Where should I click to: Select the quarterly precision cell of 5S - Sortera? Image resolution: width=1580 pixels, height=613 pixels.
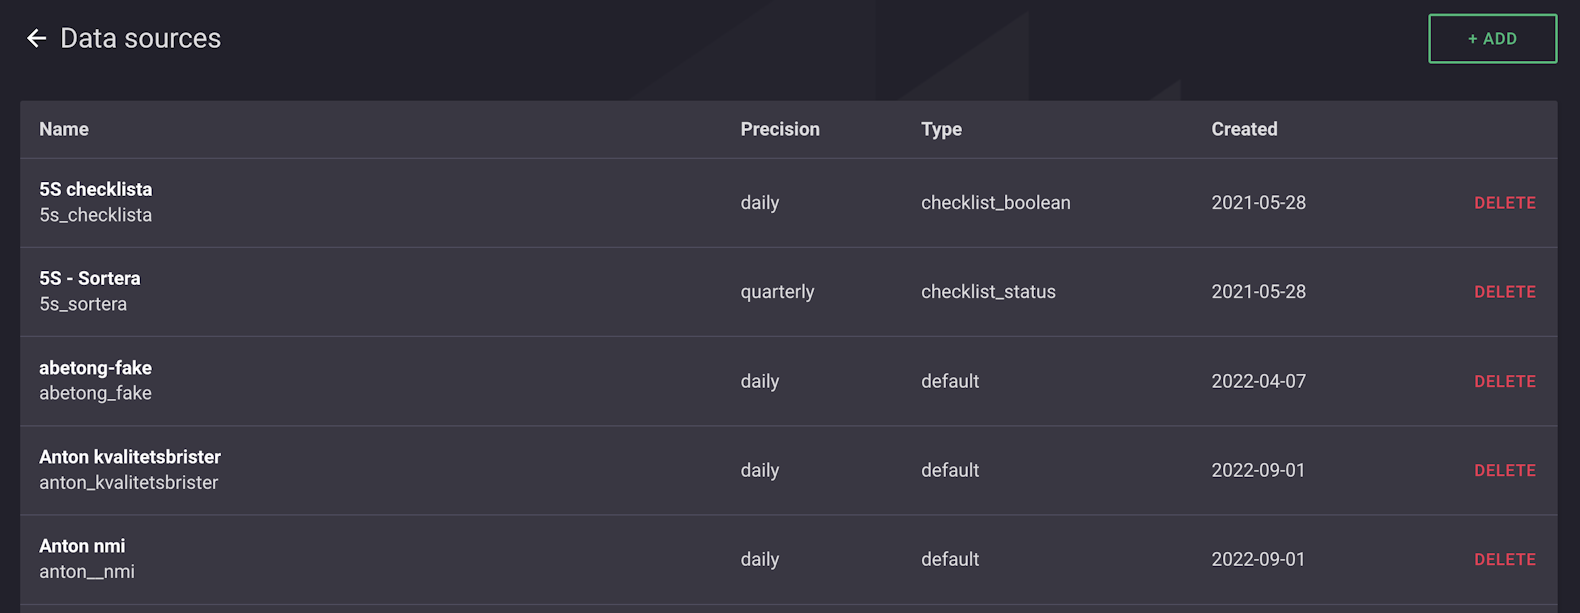click(777, 291)
